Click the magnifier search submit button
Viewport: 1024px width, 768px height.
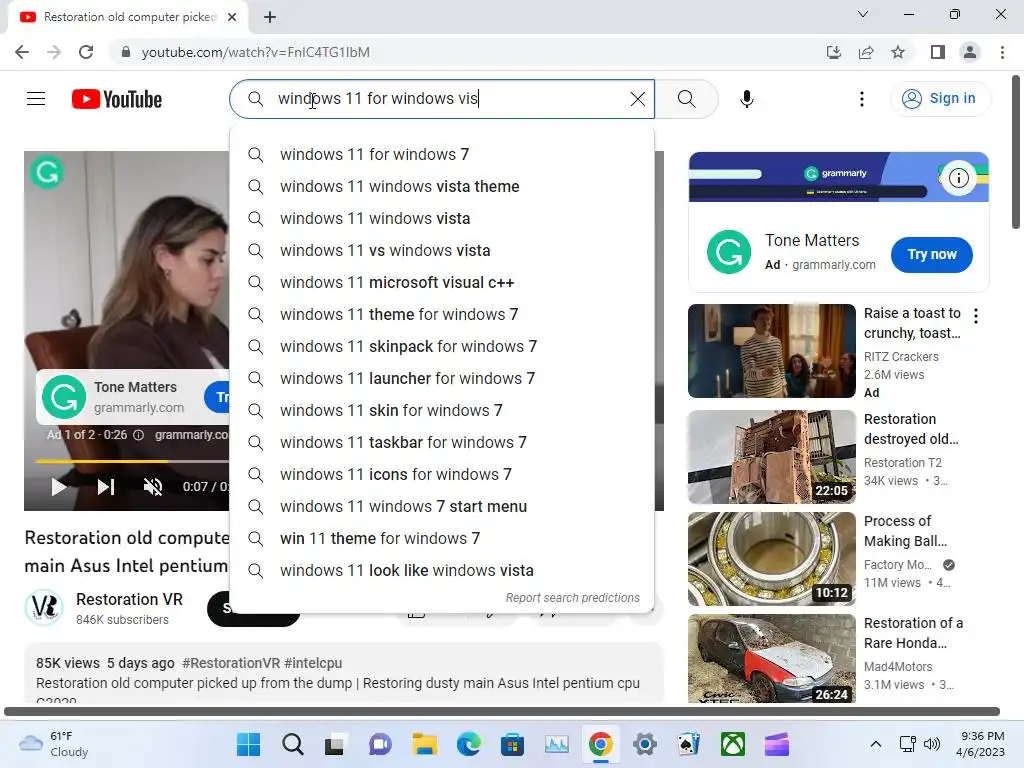click(686, 99)
